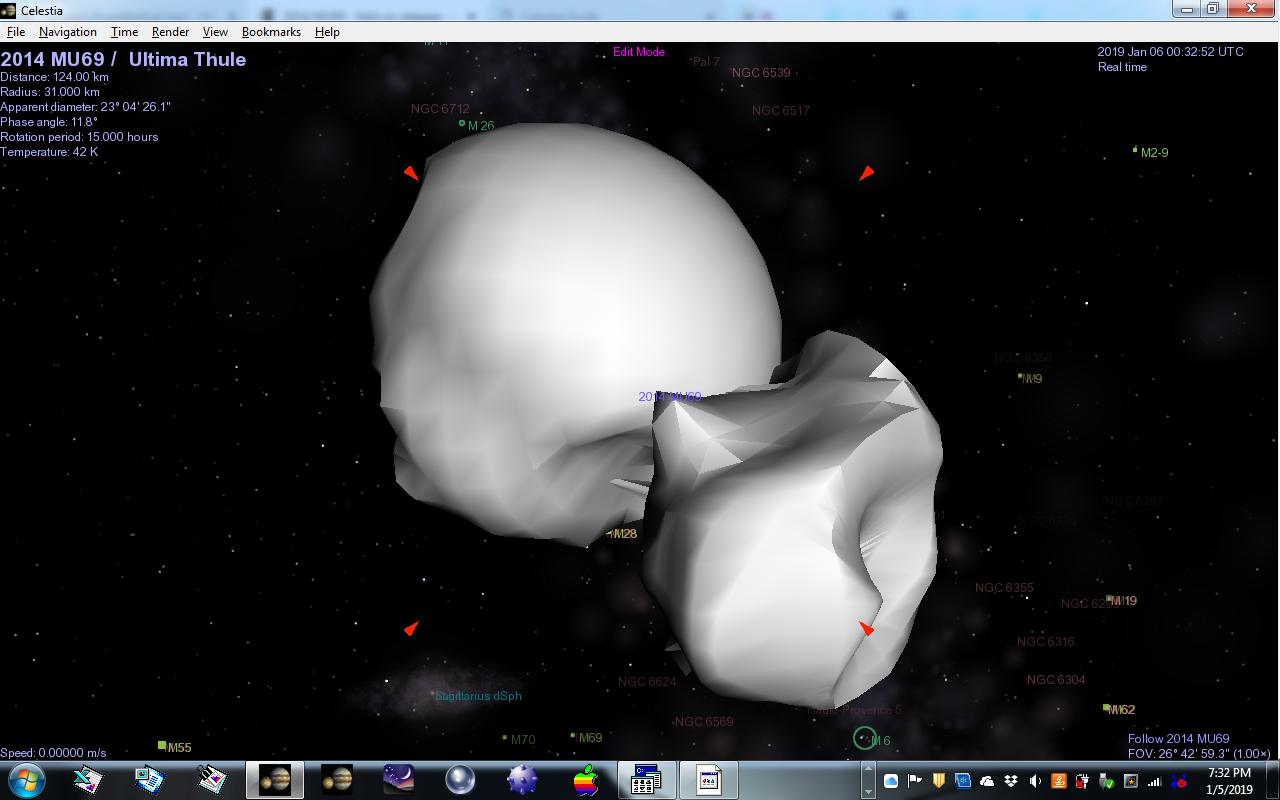Image resolution: width=1280 pixels, height=800 pixels.
Task: Open the Windows Start button
Action: [25, 780]
